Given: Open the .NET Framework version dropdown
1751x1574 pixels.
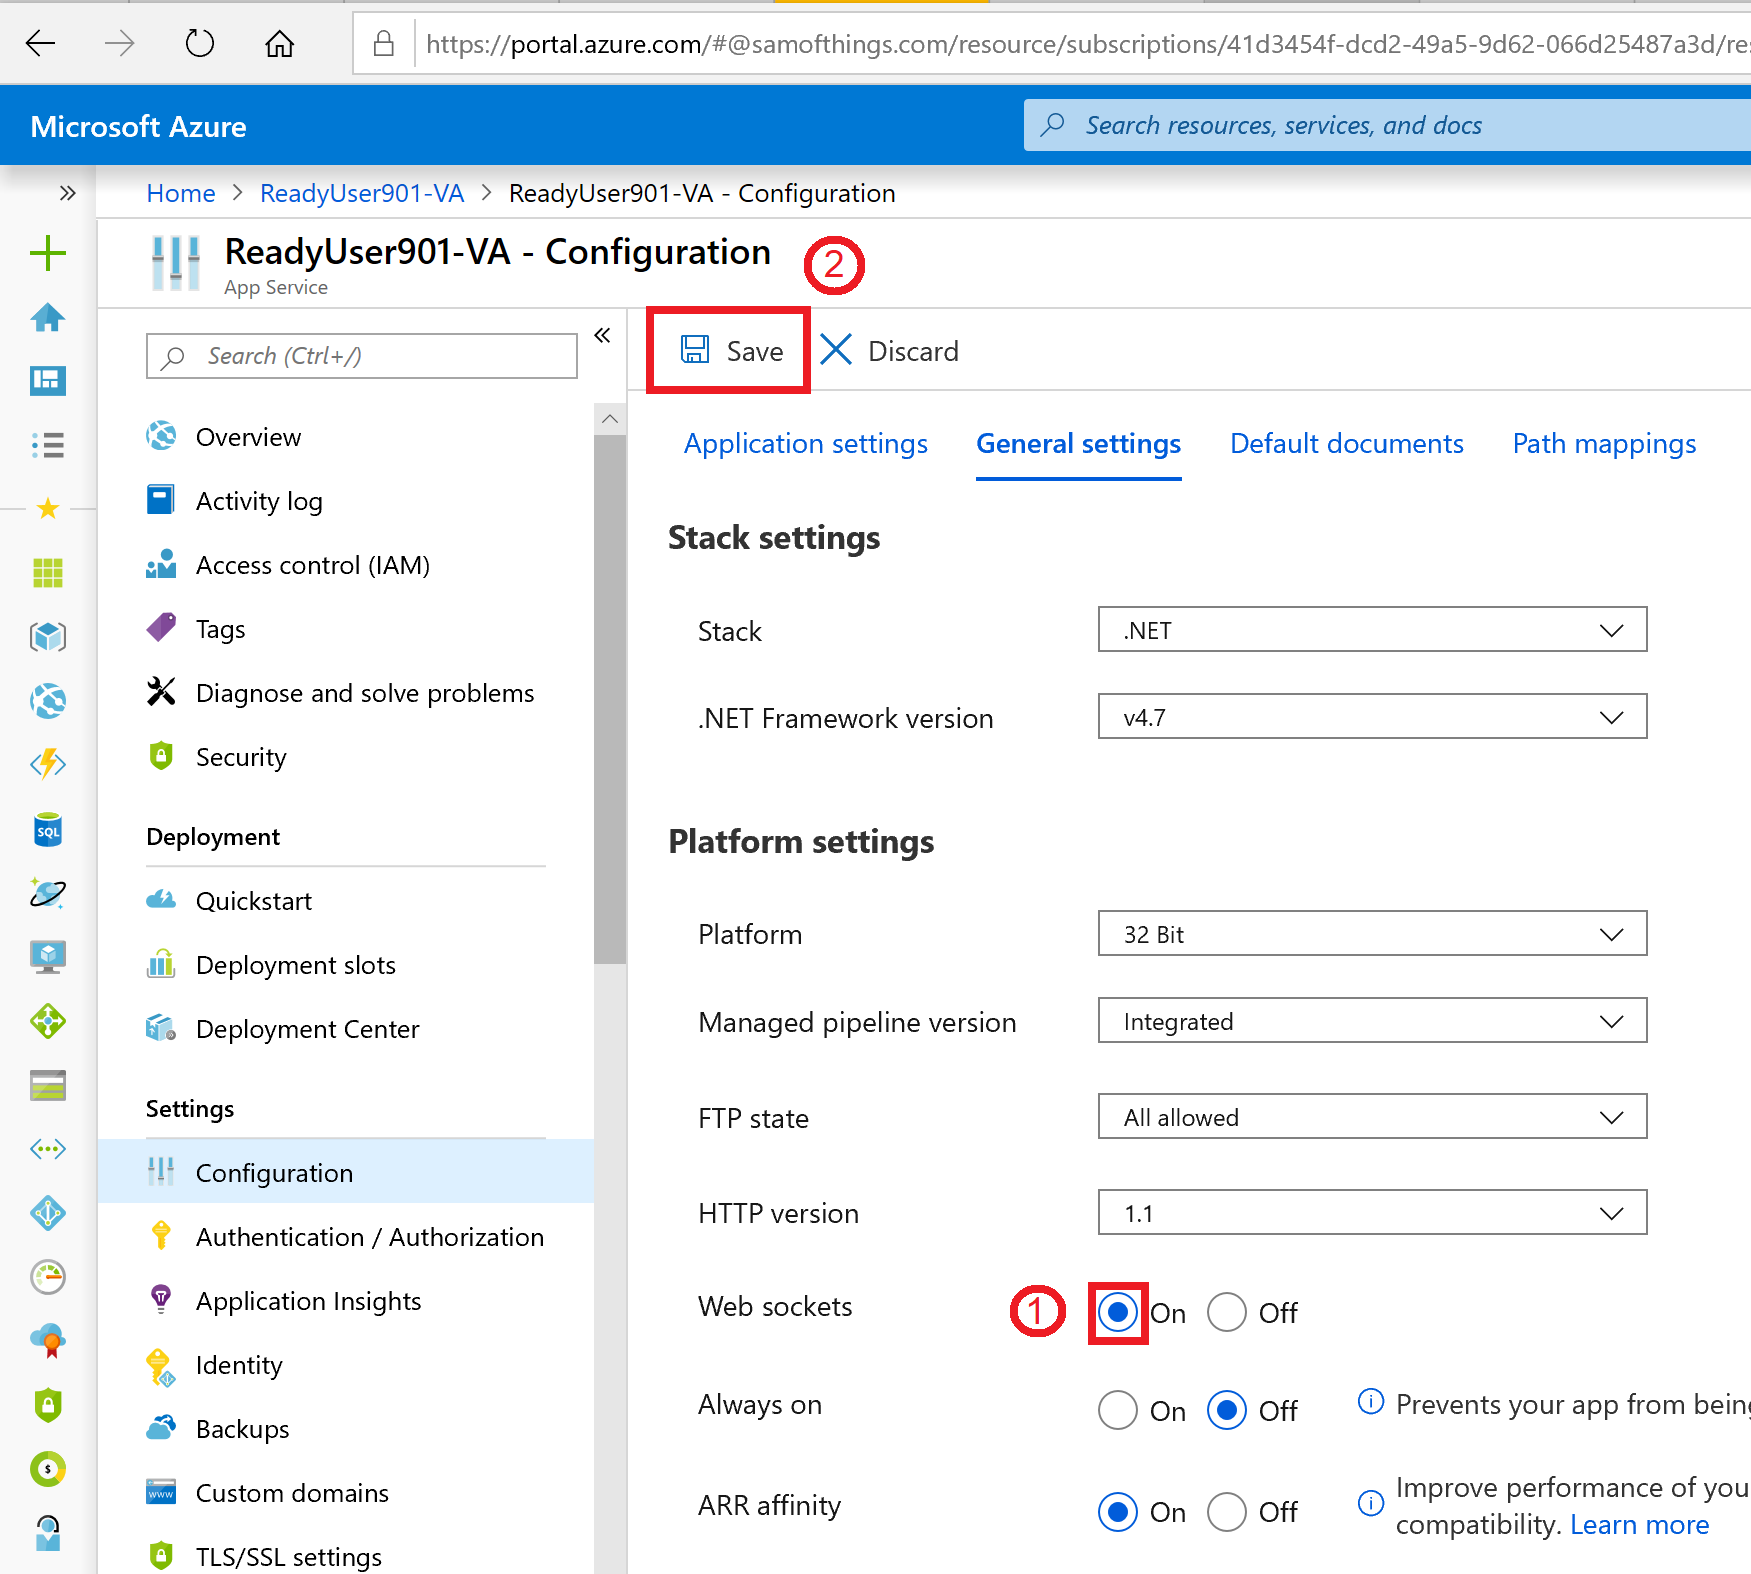Looking at the screenshot, I should (1372, 716).
